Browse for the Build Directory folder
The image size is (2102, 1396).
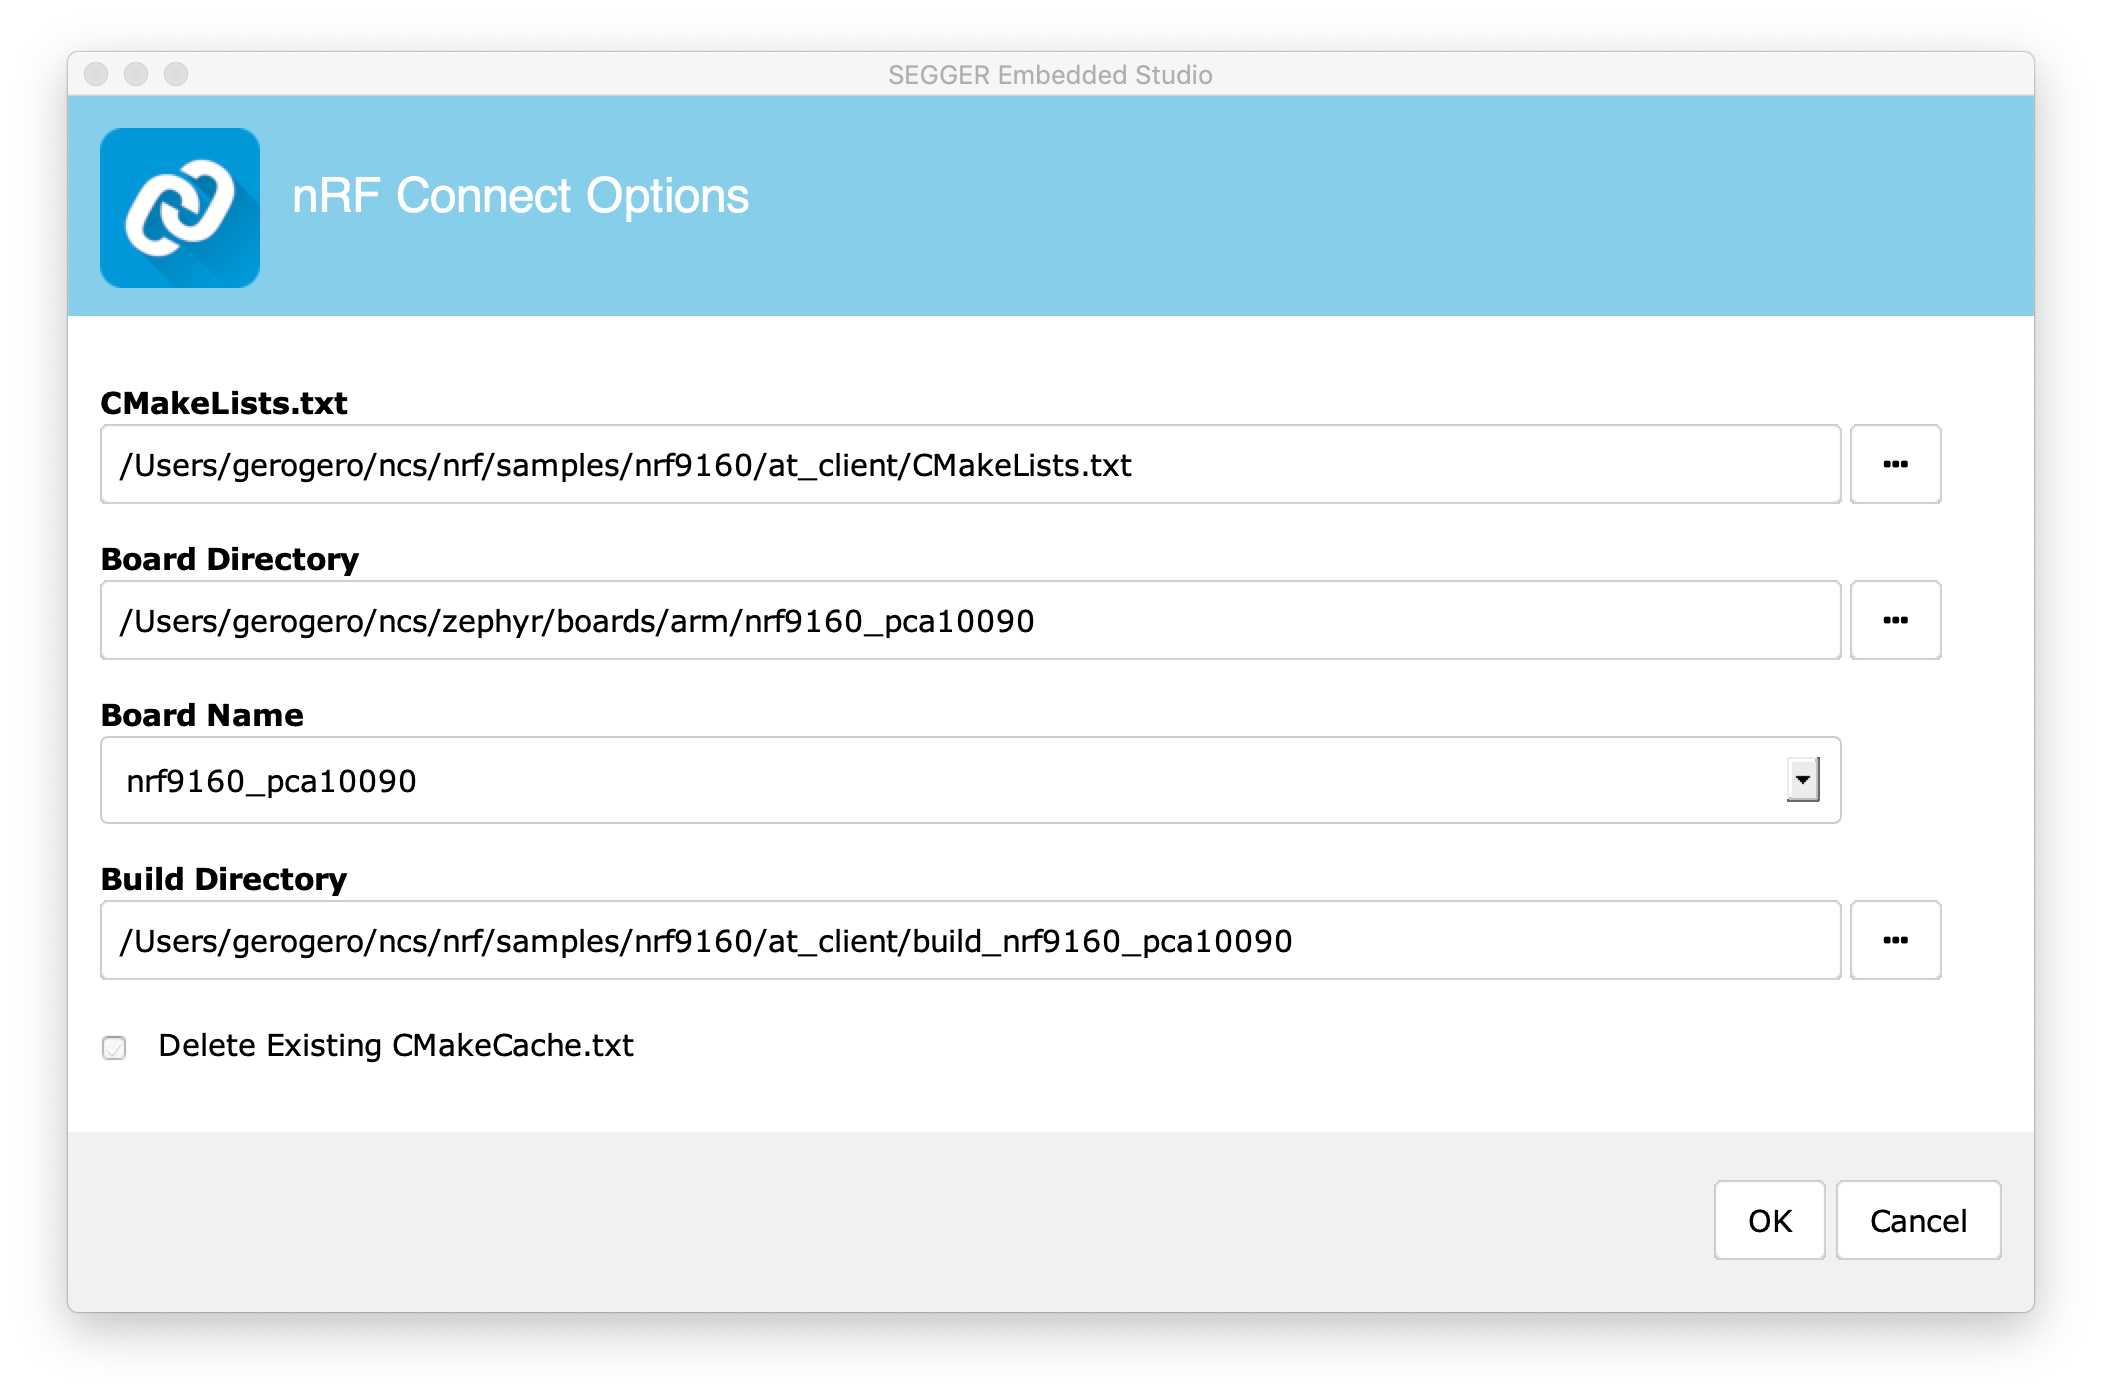(1895, 940)
